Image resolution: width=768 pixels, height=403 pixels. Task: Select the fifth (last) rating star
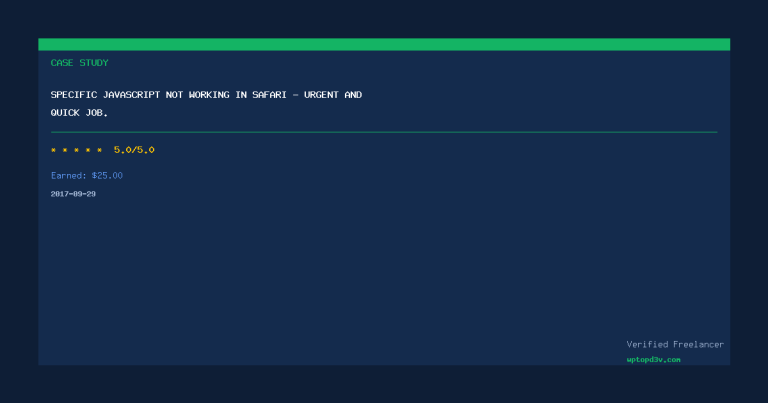tap(99, 150)
